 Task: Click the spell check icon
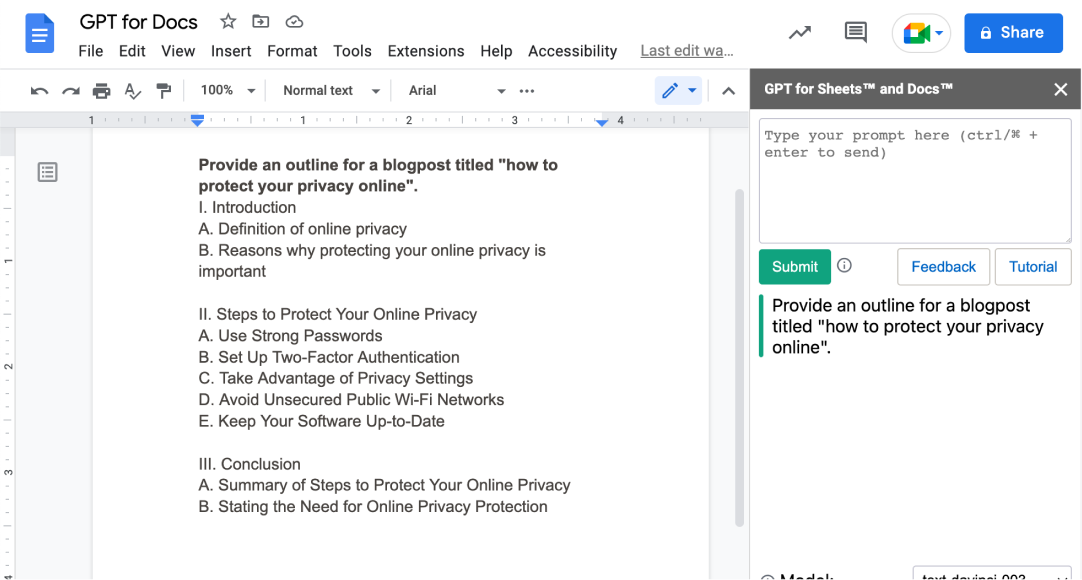pos(132,91)
